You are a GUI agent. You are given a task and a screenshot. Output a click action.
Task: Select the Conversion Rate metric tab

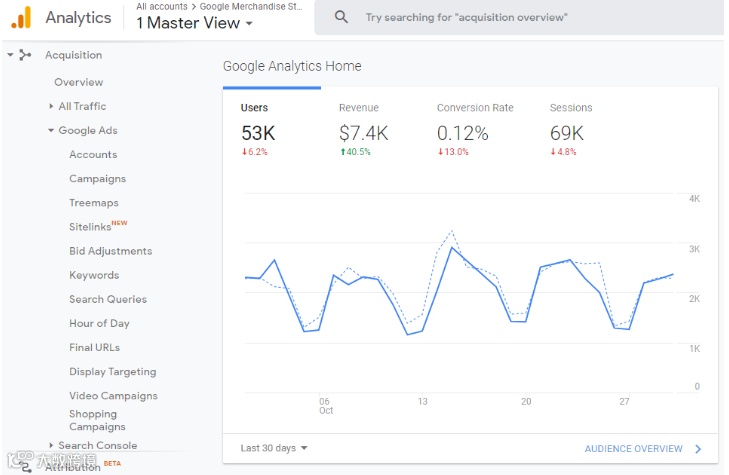475,130
